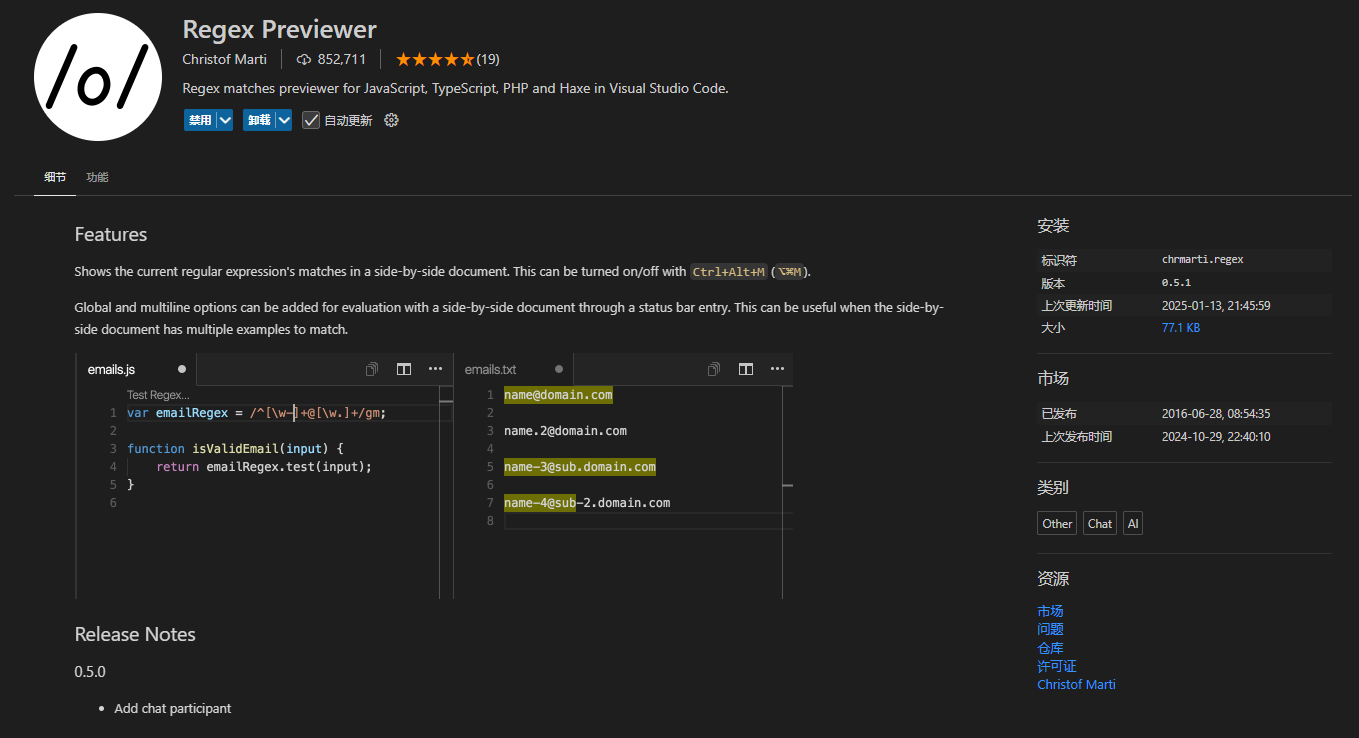Click the extension demo screenshot image
1359x738 pixels.
[434, 476]
